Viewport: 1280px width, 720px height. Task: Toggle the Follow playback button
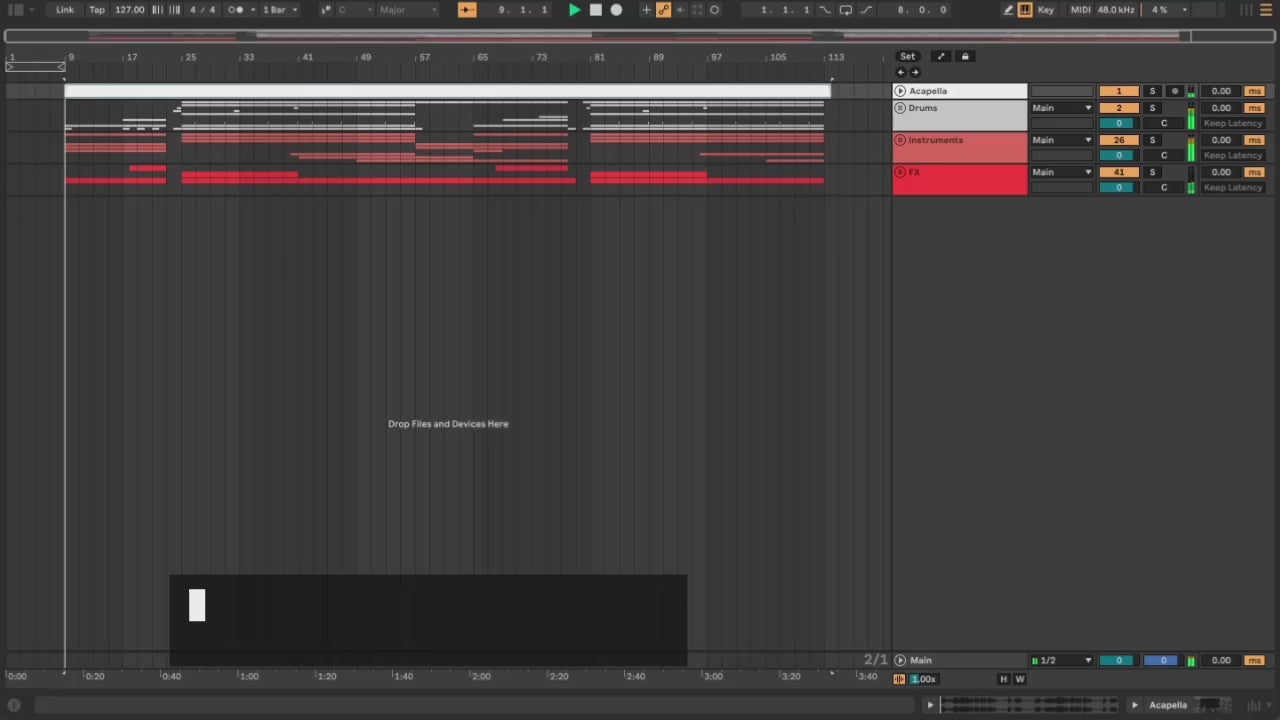tap(467, 10)
